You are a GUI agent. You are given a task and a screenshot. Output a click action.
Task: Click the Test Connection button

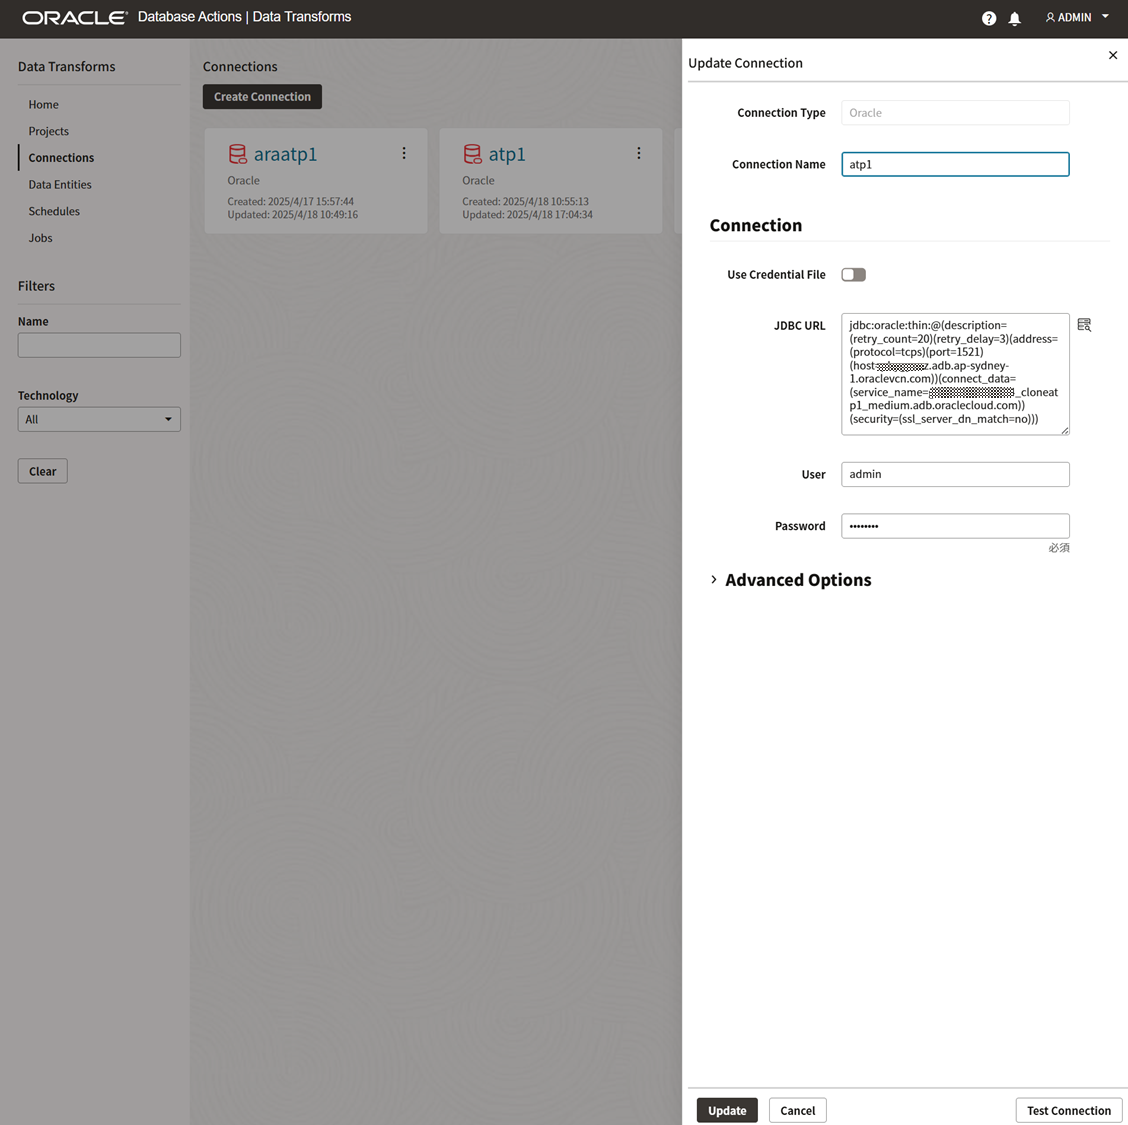coord(1069,1110)
